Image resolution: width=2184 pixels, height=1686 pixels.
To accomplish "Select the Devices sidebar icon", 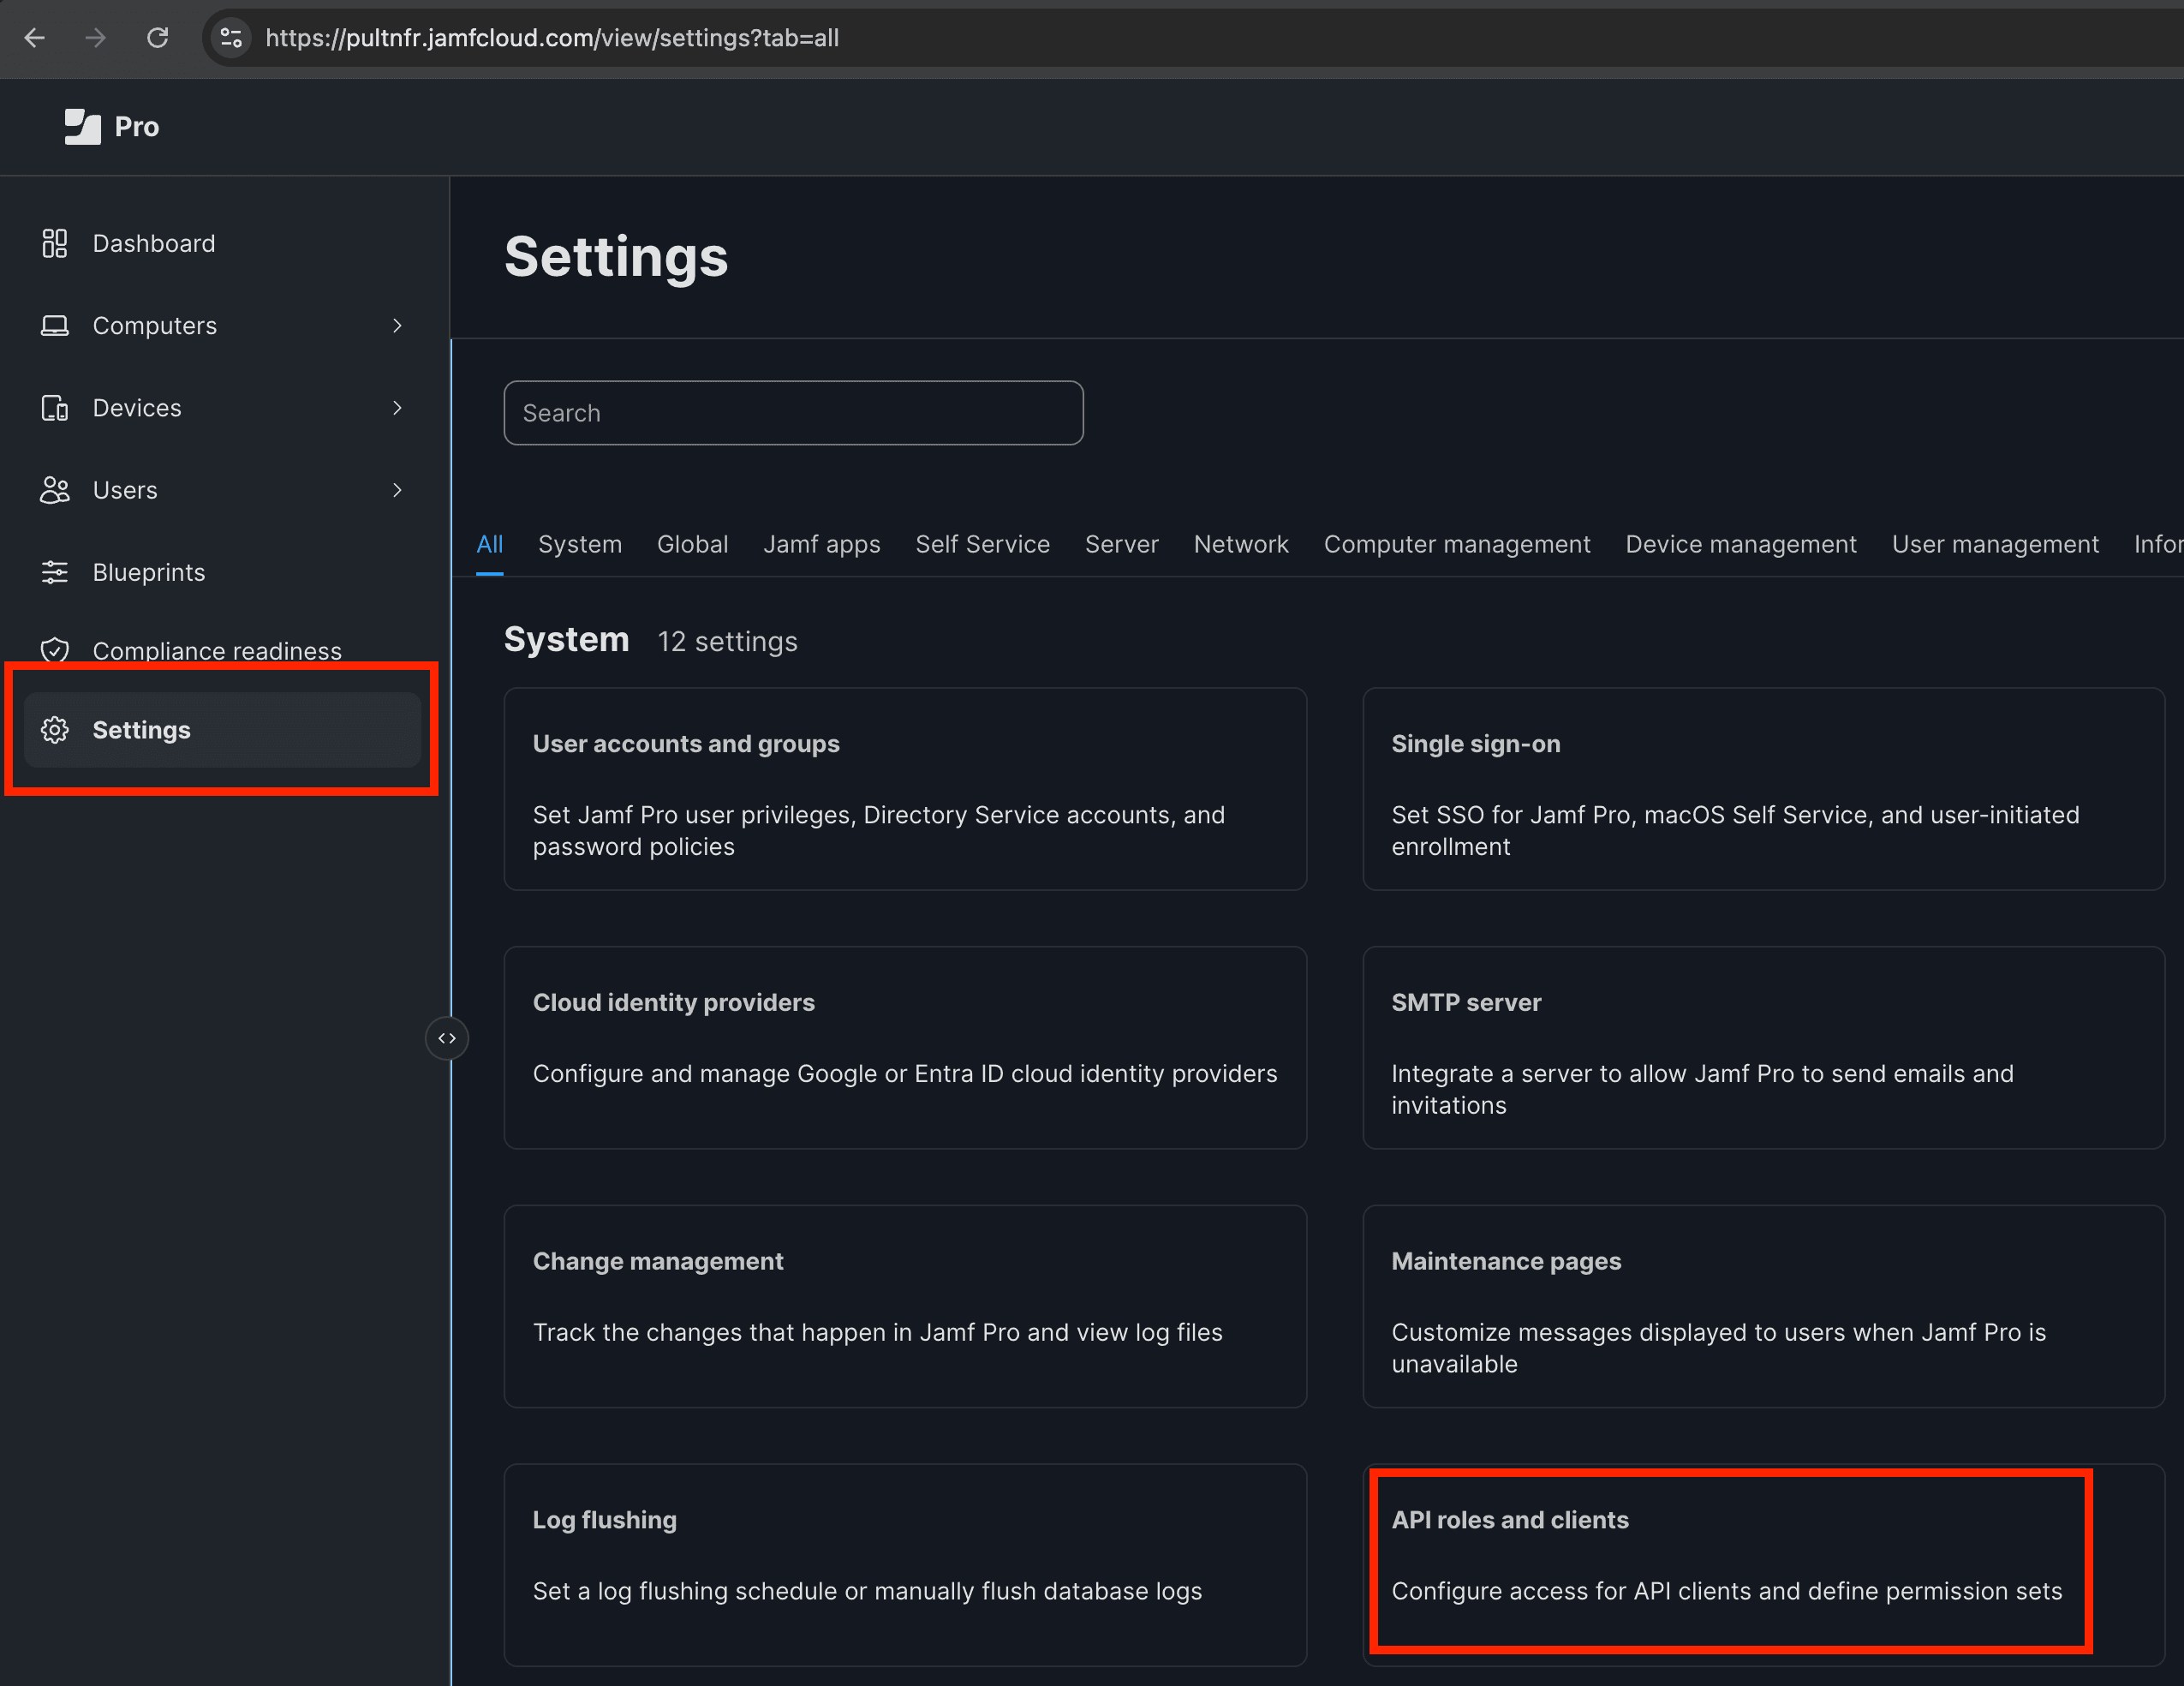I will click(55, 407).
